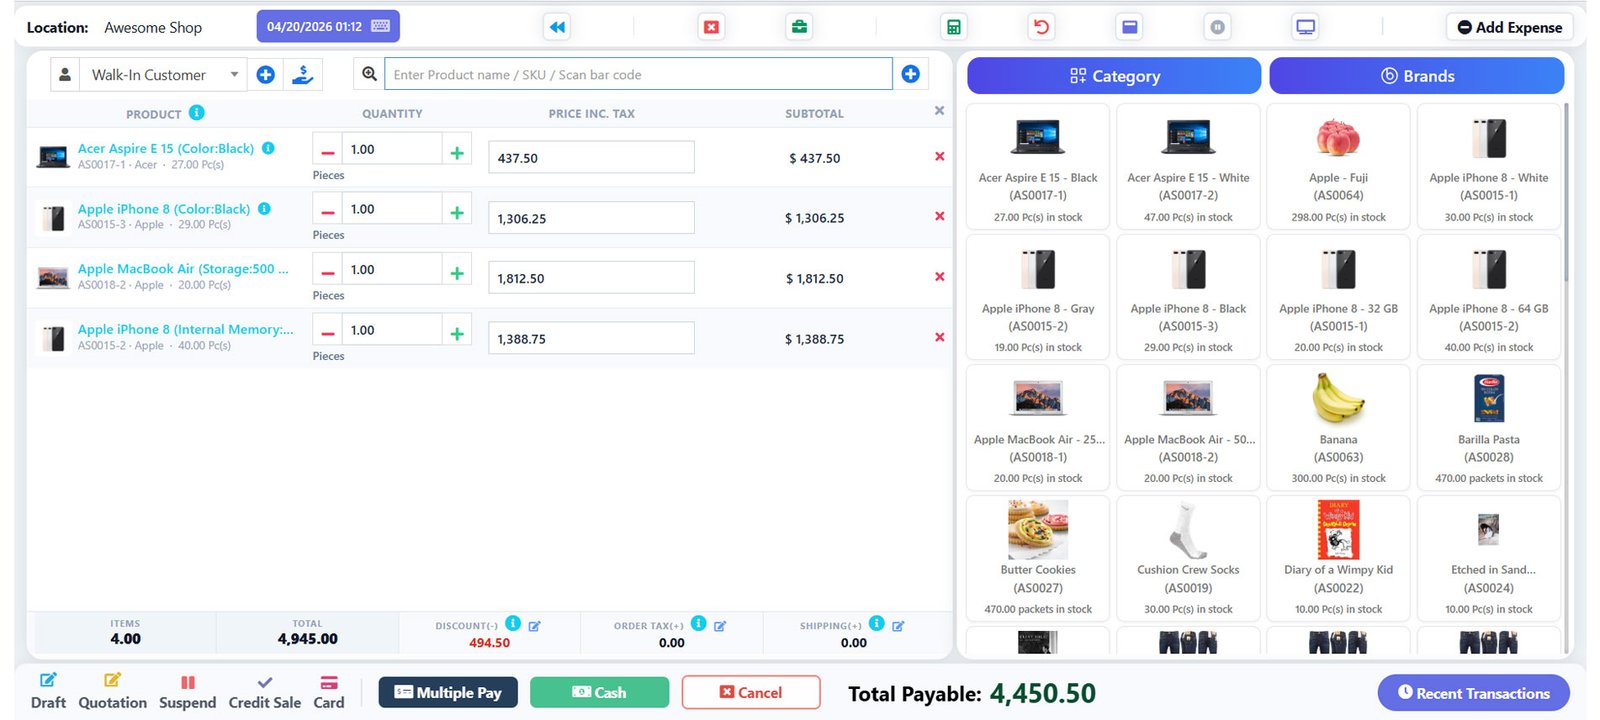The width and height of the screenshot is (1600, 720).
Task: Open the Brands filter
Action: (x=1417, y=76)
